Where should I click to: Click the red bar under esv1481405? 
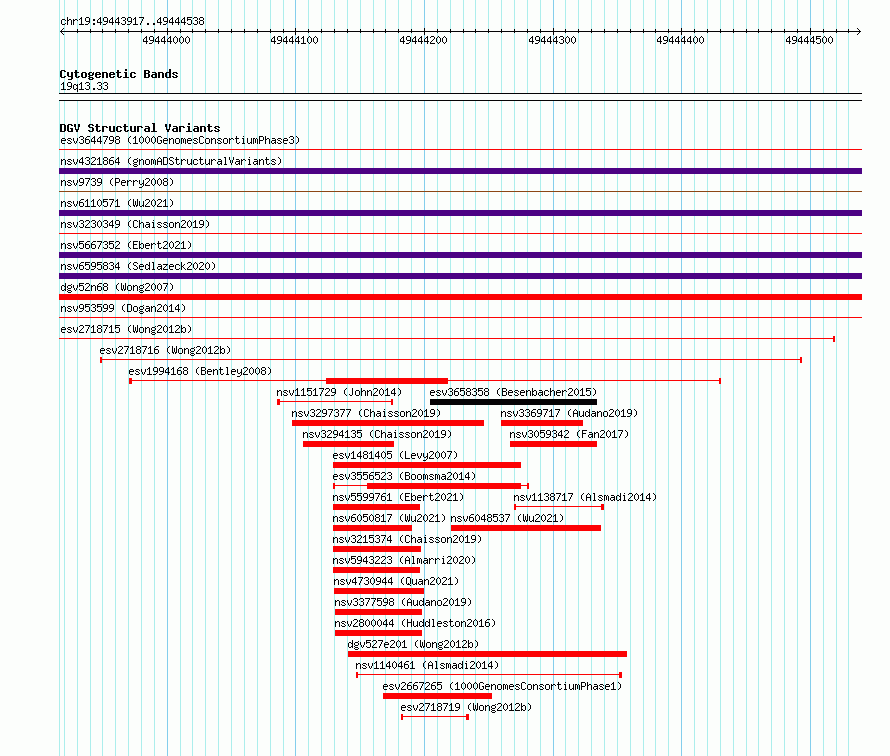coord(427,465)
